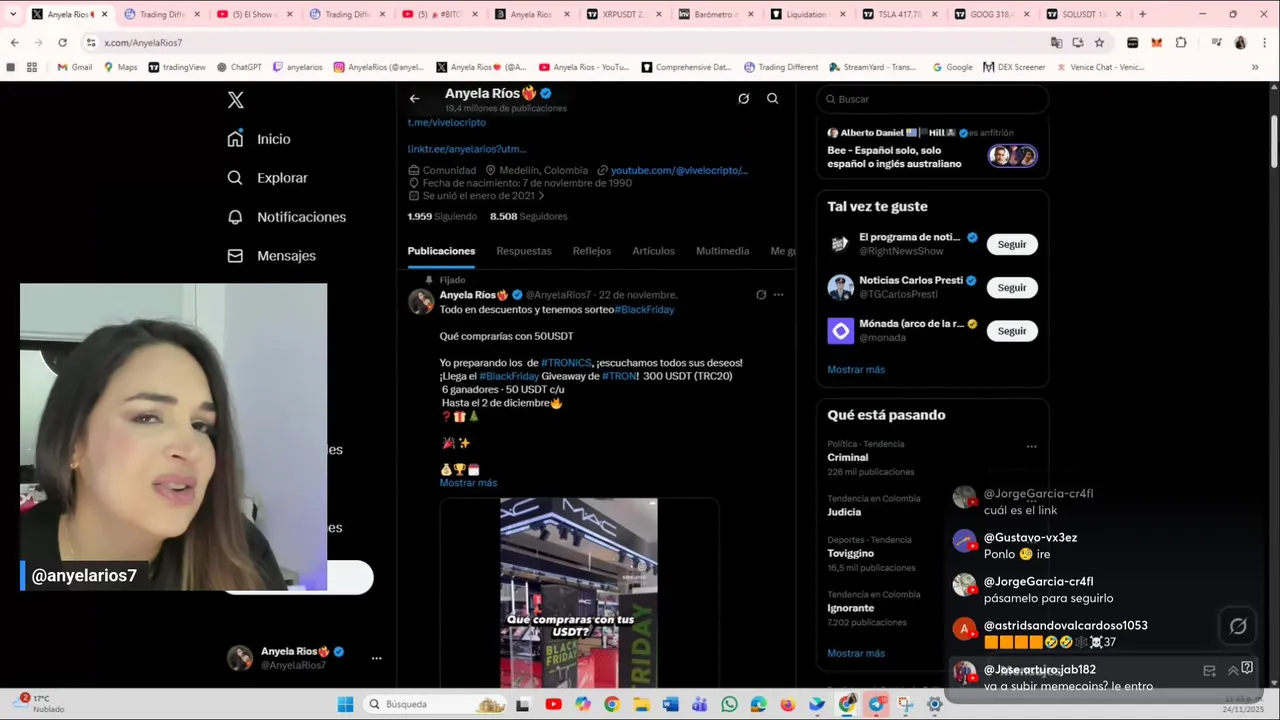The width and height of the screenshot is (1280, 720).
Task: Open Mensajes in the X sidebar
Action: (x=271, y=256)
